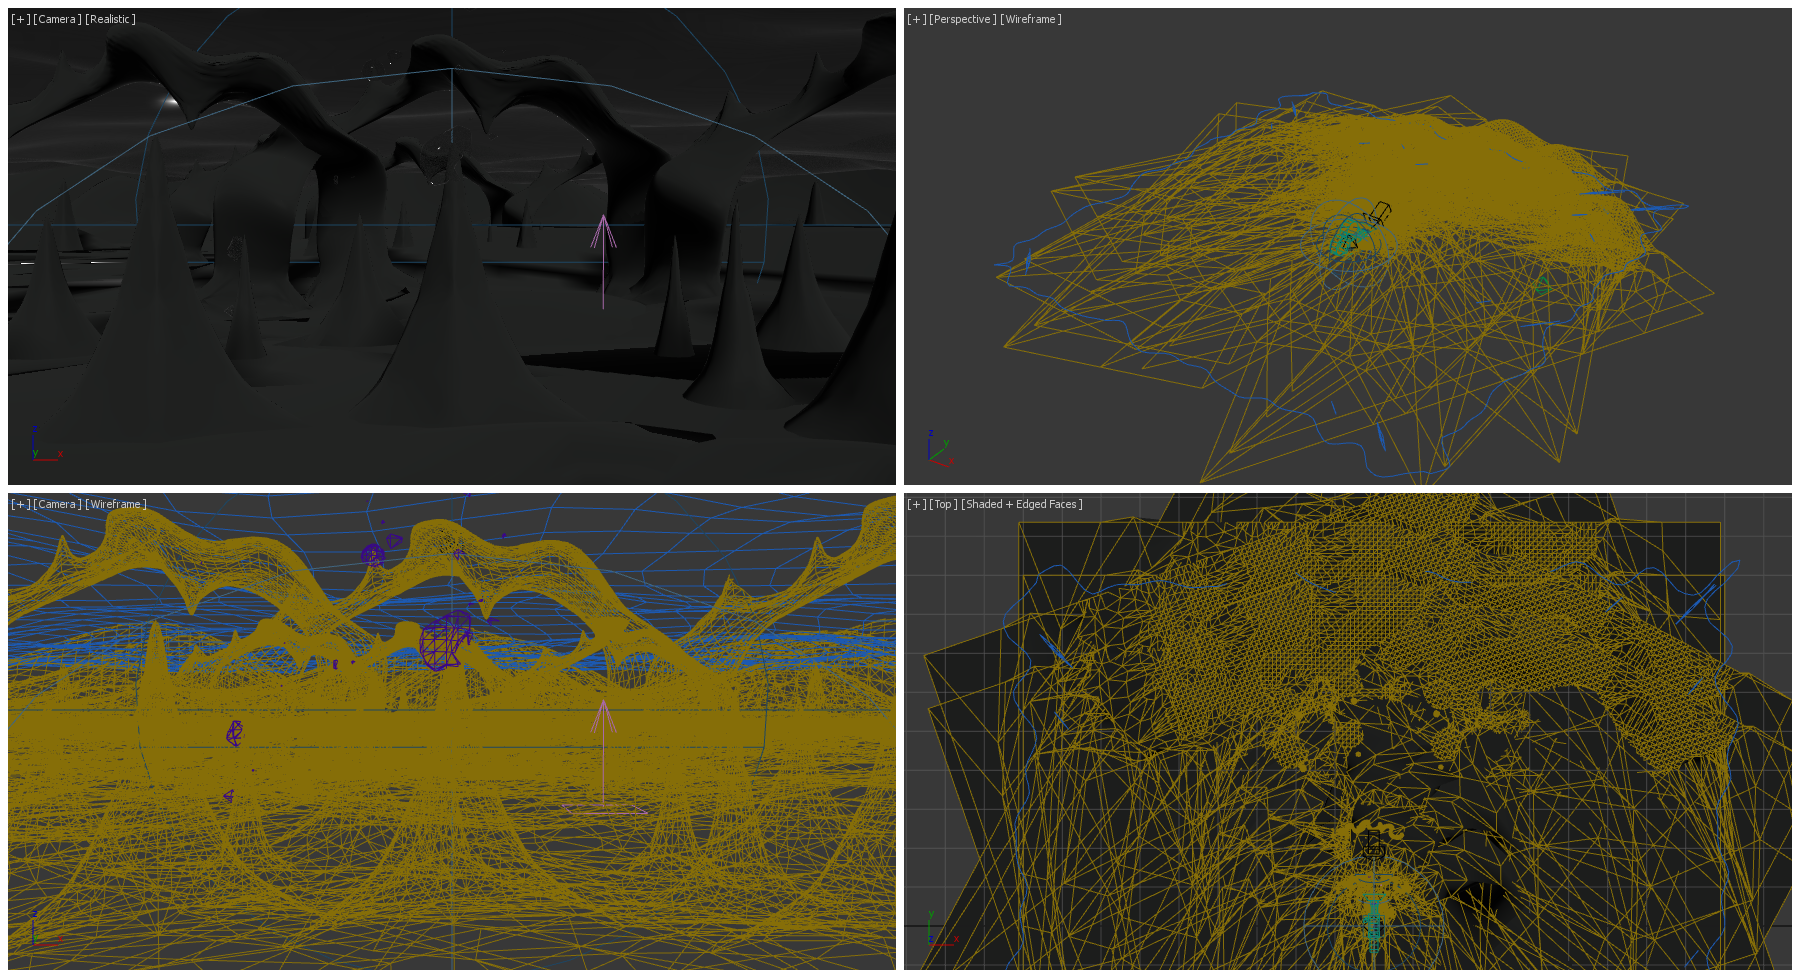This screenshot has height=978, width=1800.
Task: Click the Camera label in the bottom-left viewport
Action: pos(57,504)
